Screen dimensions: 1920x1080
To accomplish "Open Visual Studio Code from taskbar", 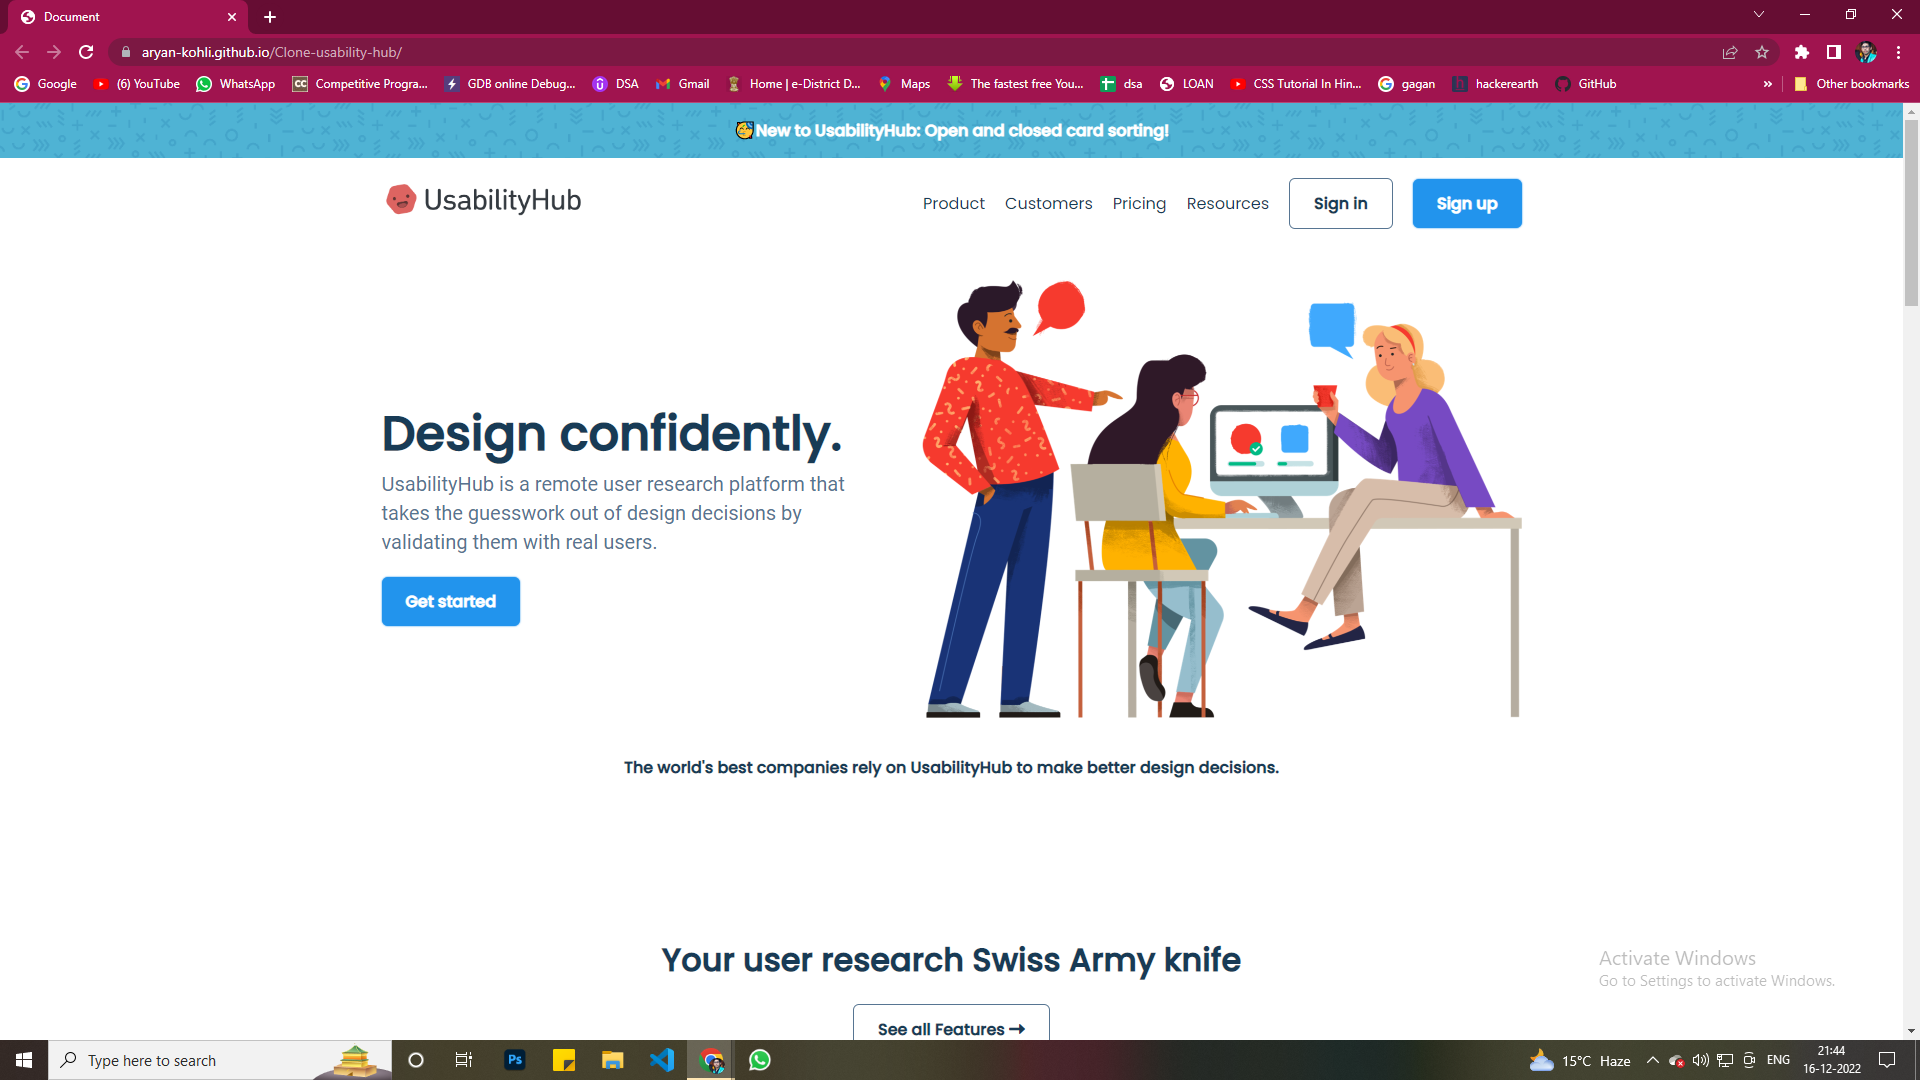I will click(x=662, y=1060).
